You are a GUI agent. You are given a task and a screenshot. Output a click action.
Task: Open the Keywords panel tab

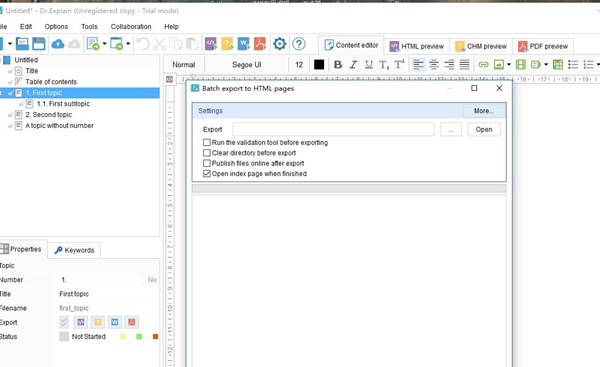[74, 250]
